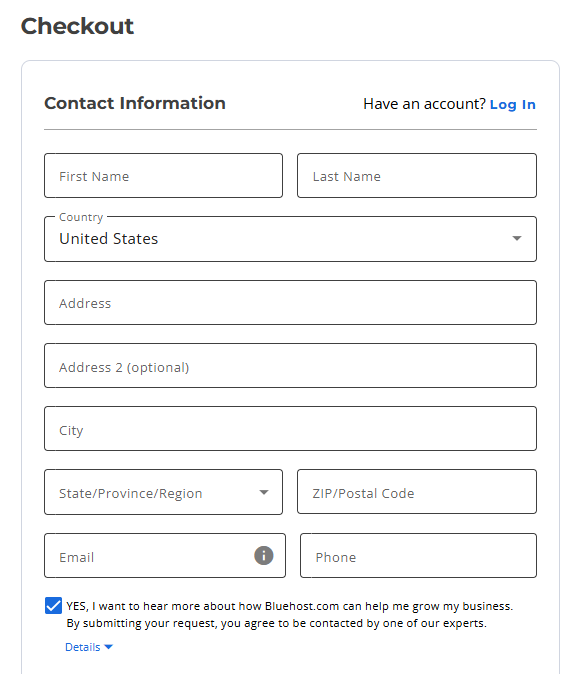Click the Contact Information heading

coord(135,103)
